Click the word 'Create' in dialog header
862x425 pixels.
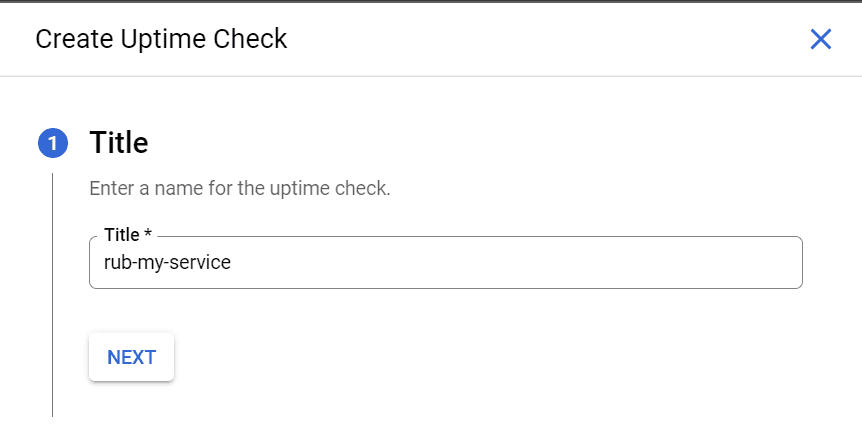[x=70, y=39]
